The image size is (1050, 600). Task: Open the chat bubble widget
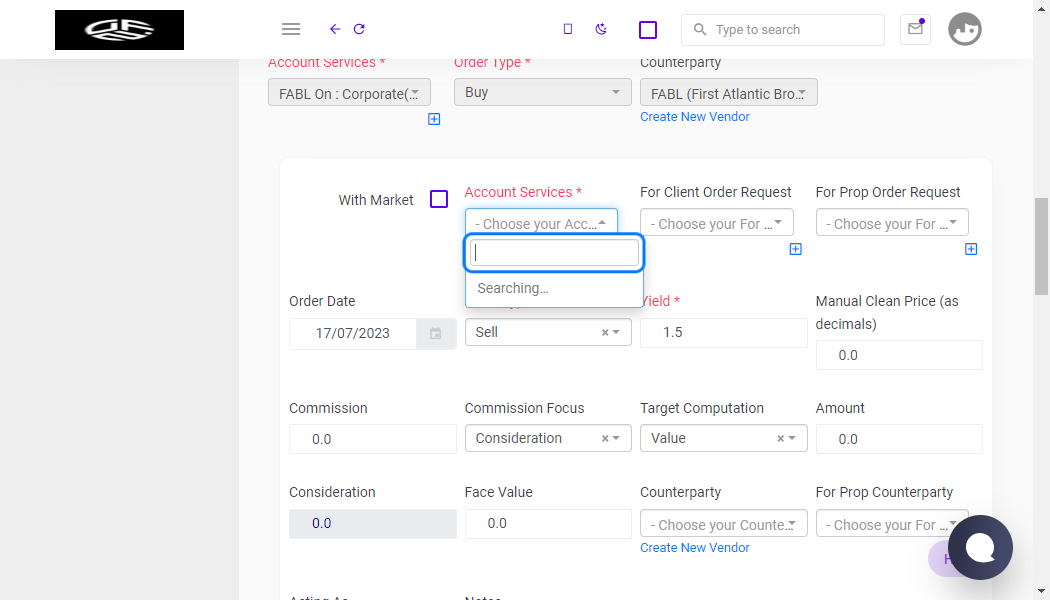point(980,547)
